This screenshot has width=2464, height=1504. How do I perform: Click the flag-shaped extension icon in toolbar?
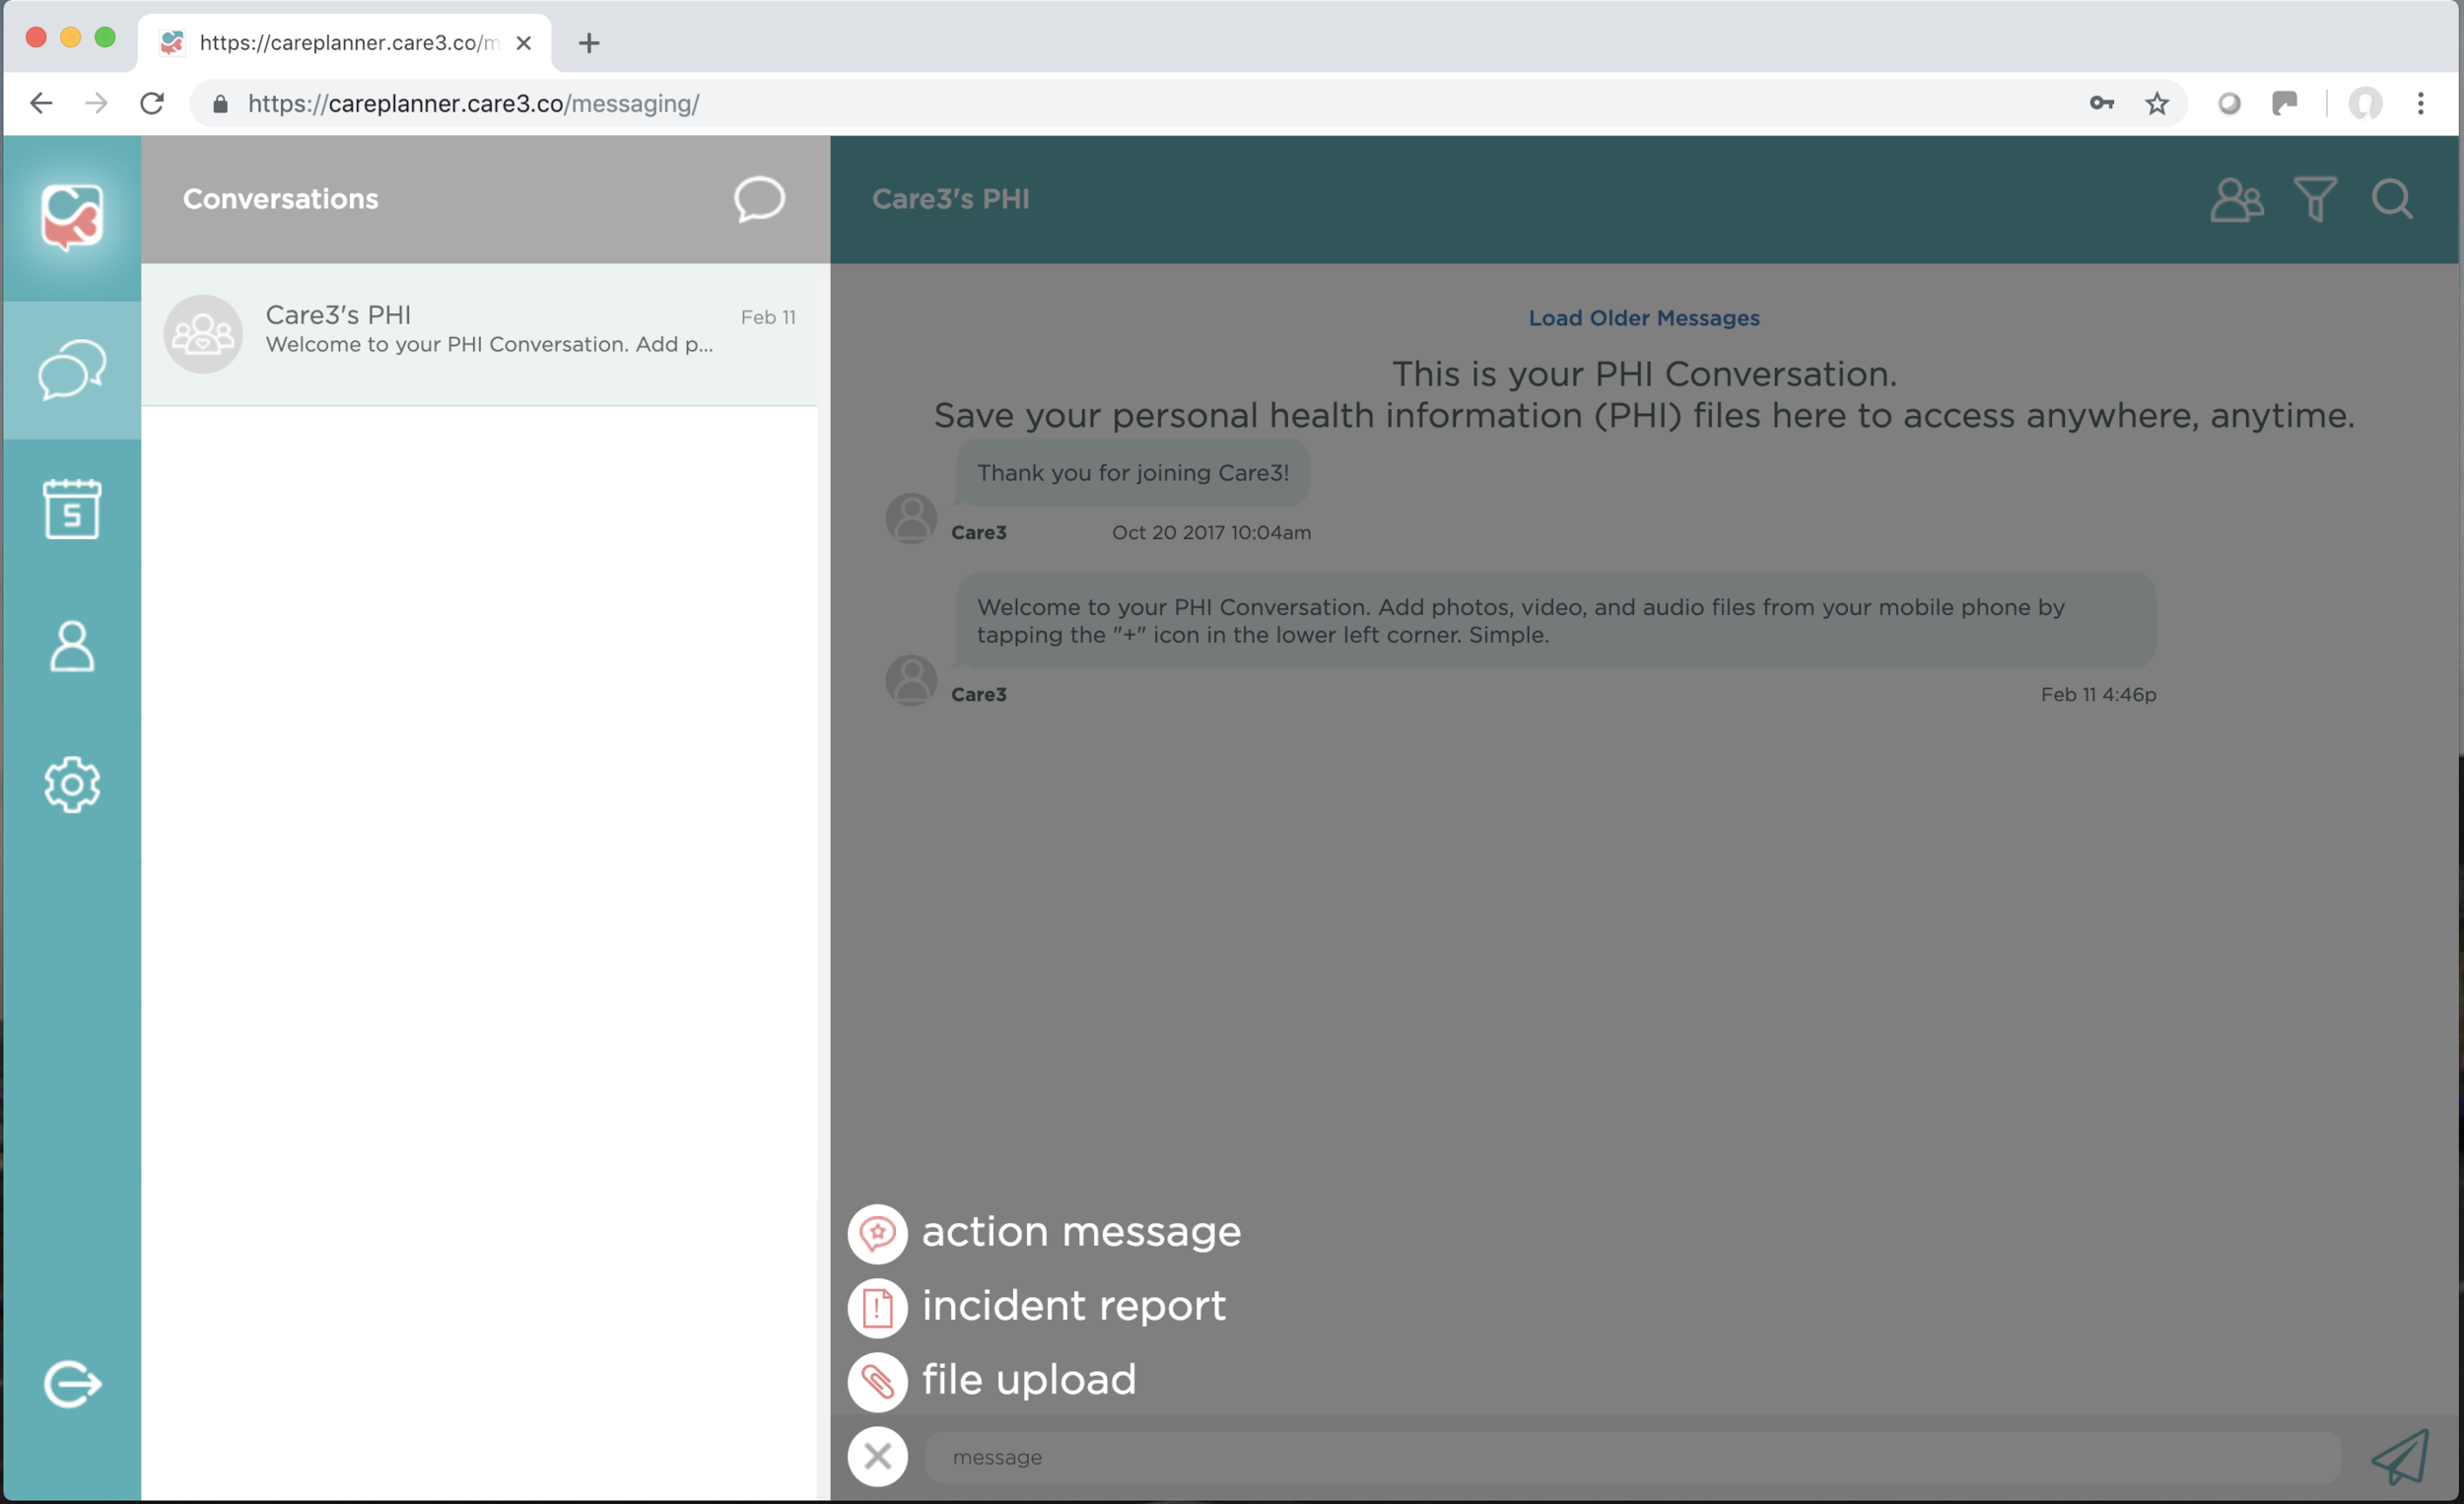click(2284, 103)
